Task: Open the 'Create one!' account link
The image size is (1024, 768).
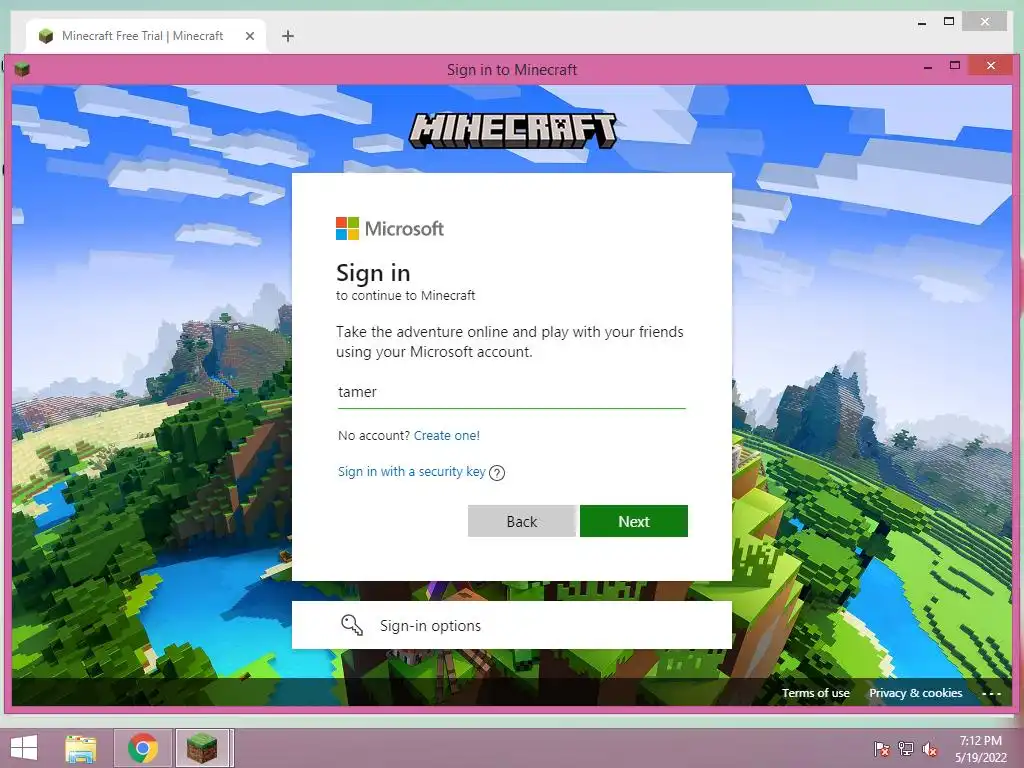Action: 447,436
